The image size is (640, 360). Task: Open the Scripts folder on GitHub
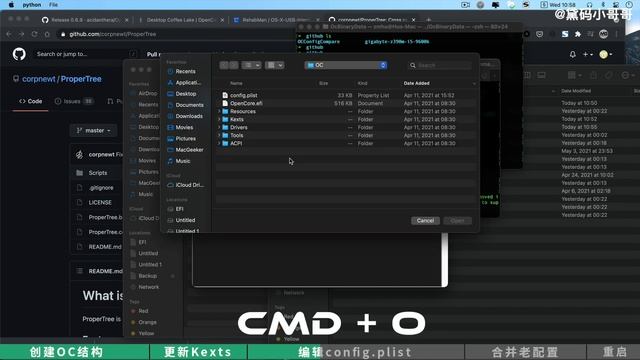click(98, 173)
